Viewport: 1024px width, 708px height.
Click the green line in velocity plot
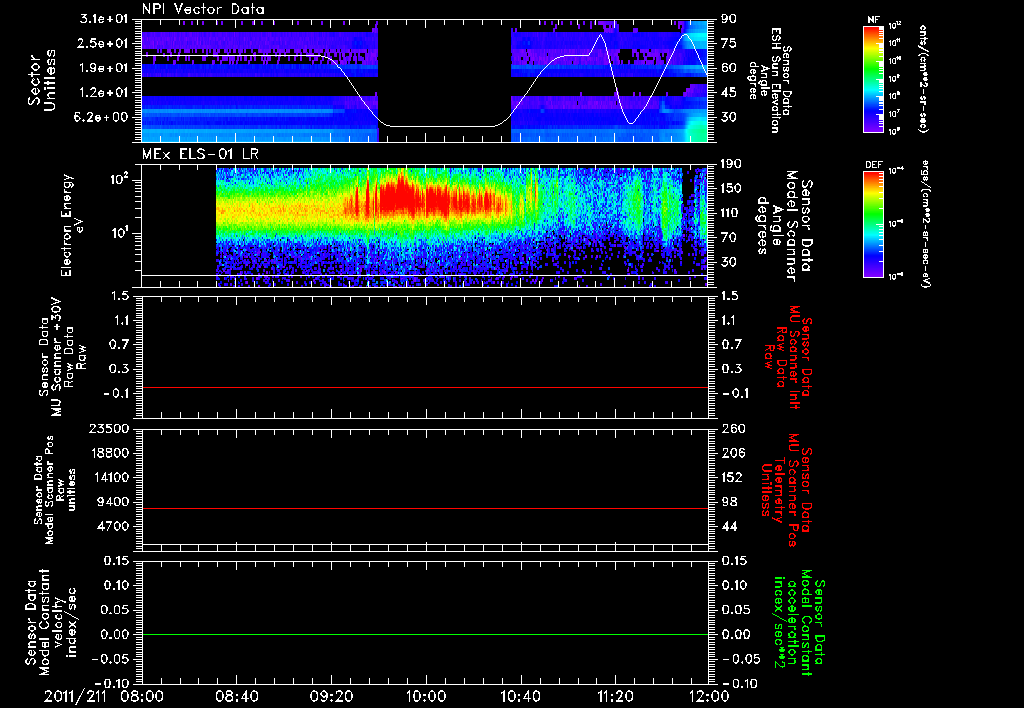[424, 634]
